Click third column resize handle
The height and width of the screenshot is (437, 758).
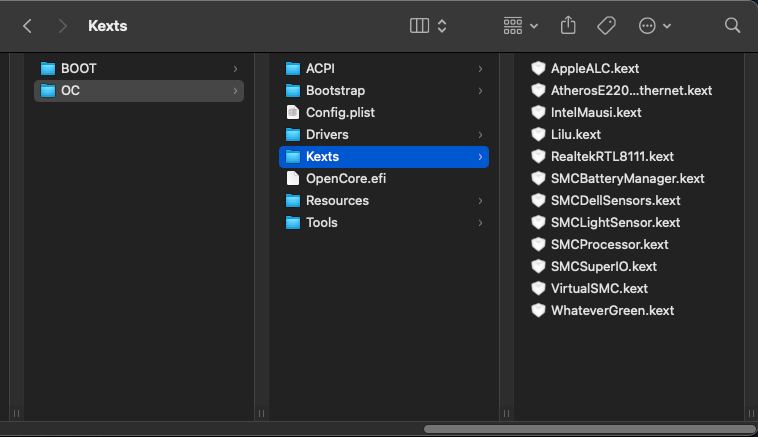(507, 413)
